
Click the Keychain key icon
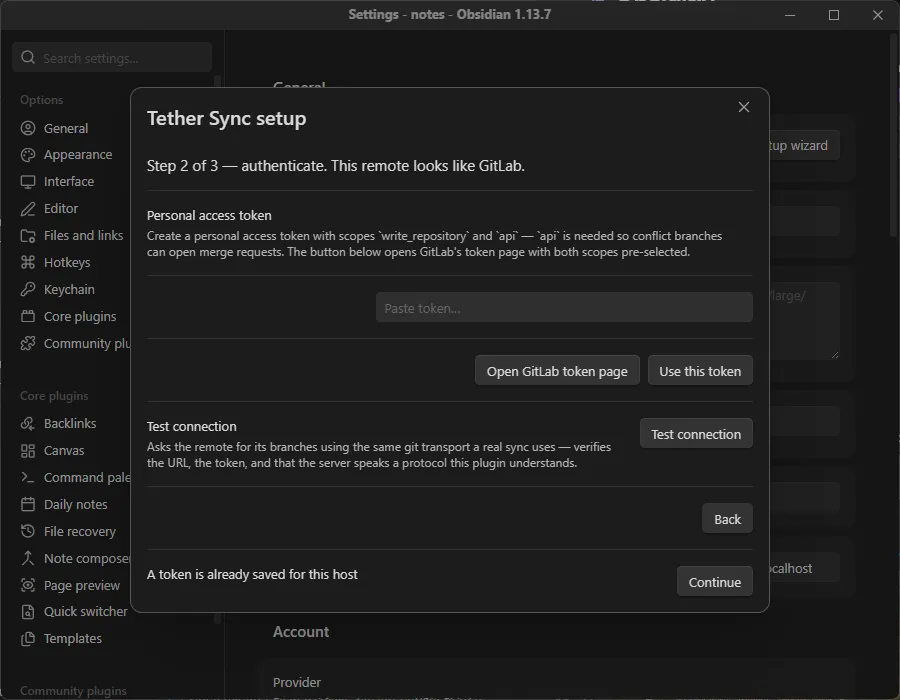point(28,289)
